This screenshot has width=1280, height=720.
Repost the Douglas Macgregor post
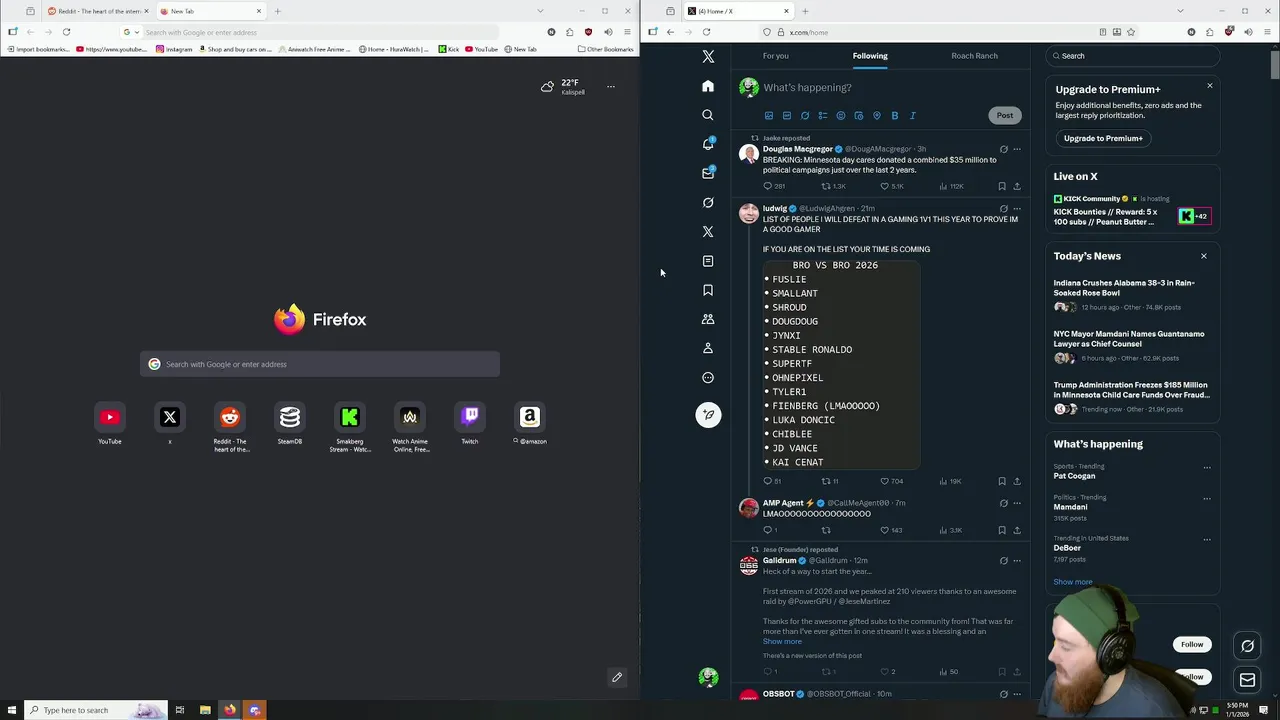click(x=826, y=186)
